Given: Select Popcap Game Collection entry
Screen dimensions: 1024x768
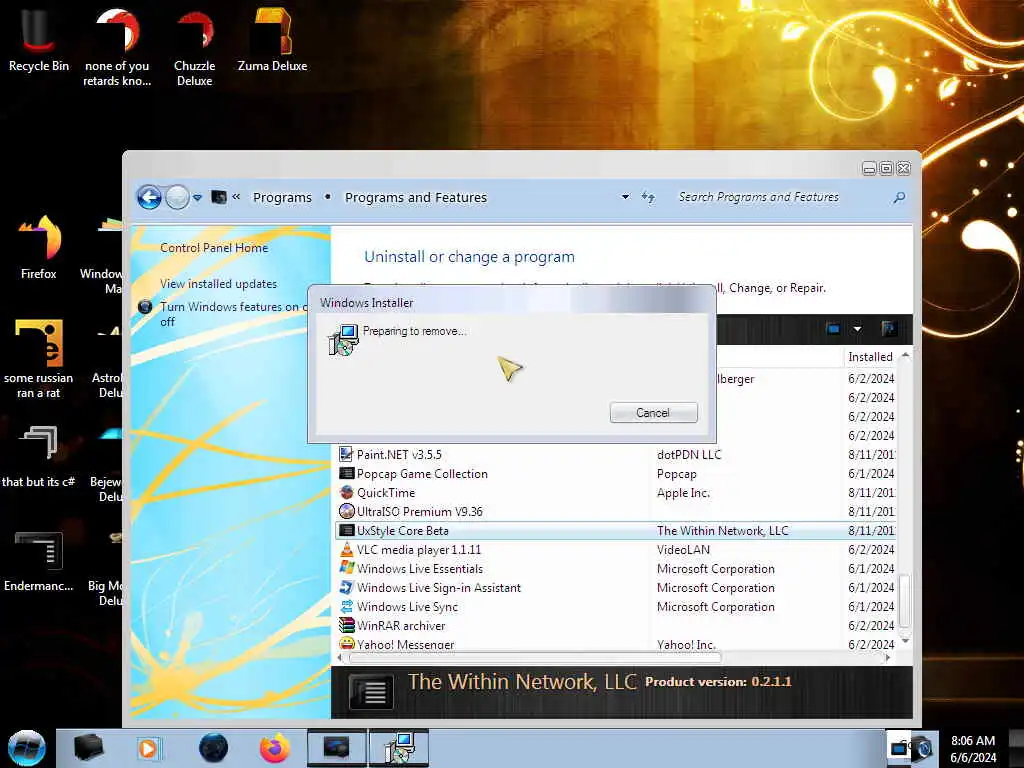Looking at the screenshot, I should 616,473.
